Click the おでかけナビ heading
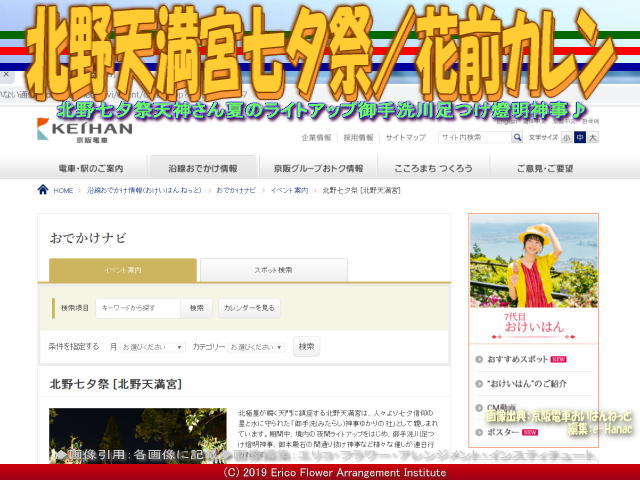The height and width of the screenshot is (480, 640). pyautogui.click(x=88, y=238)
